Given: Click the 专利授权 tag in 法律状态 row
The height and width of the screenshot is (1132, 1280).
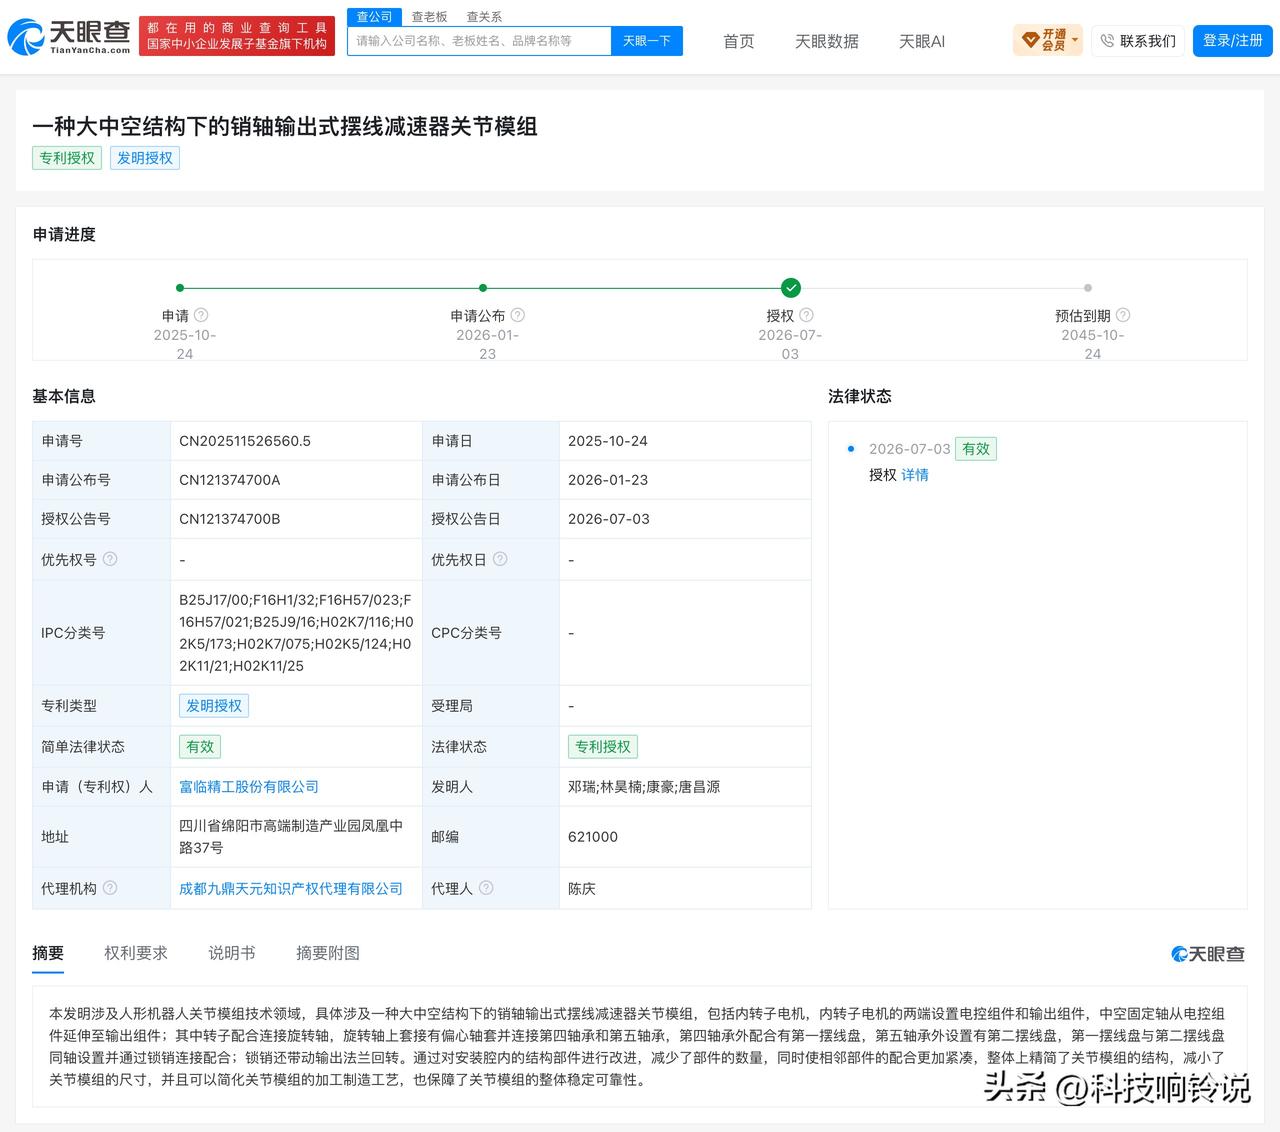Looking at the screenshot, I should point(603,747).
